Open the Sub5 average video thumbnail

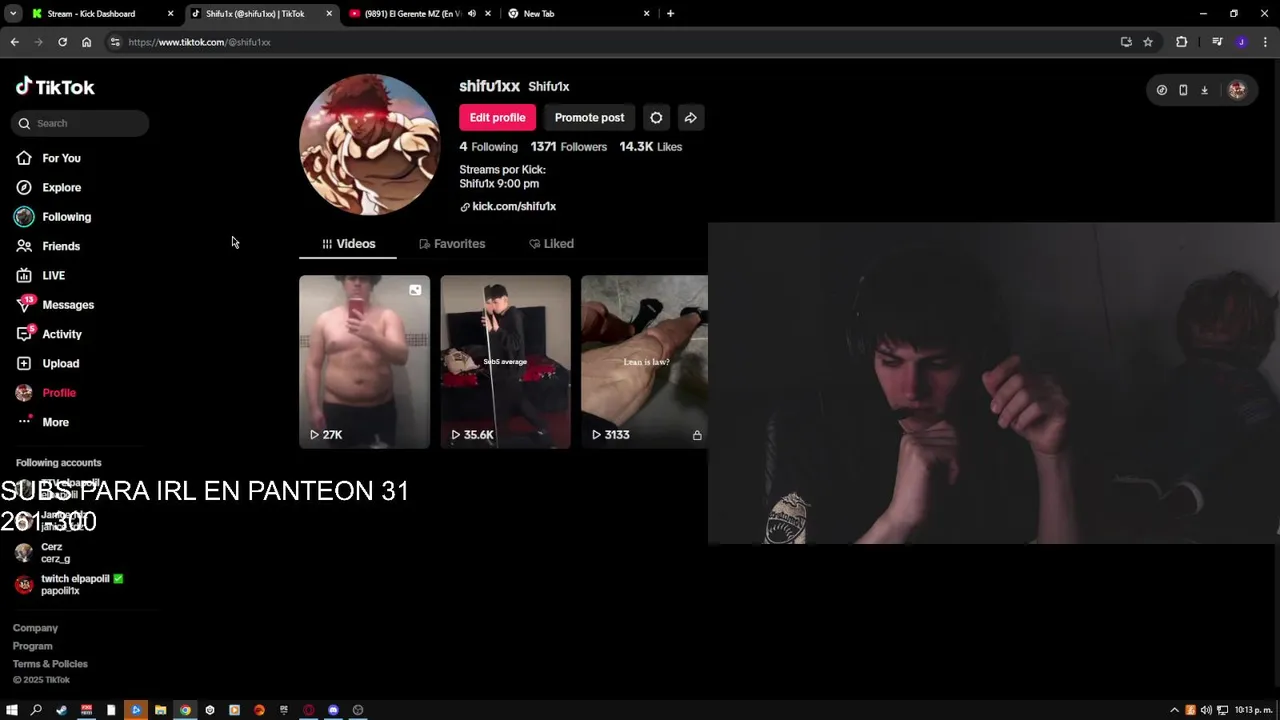(x=505, y=362)
